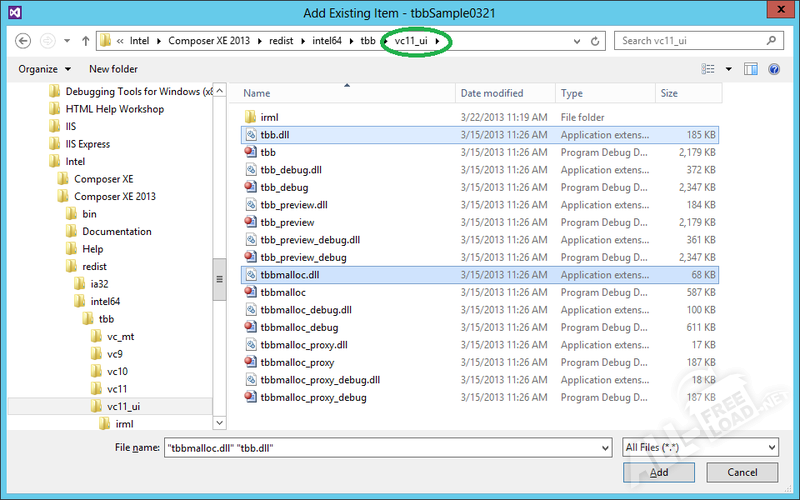Open the All Files type dropdown

(x=699, y=447)
